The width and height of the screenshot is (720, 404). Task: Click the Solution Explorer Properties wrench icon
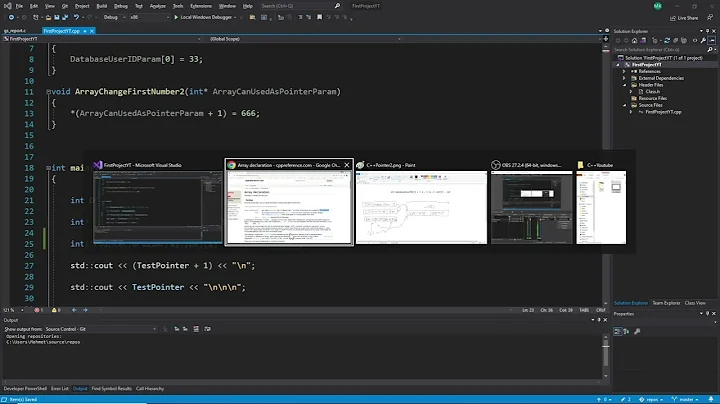click(x=703, y=40)
